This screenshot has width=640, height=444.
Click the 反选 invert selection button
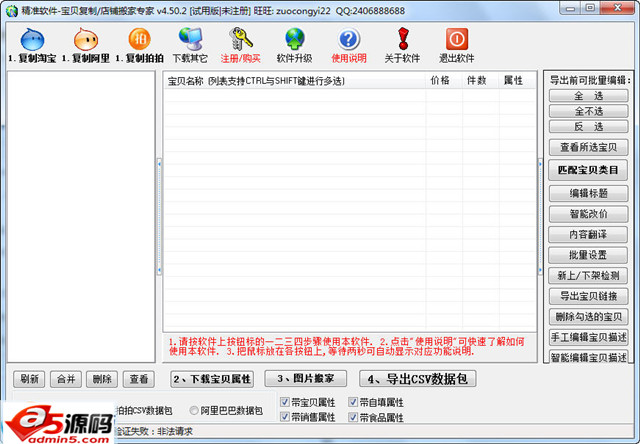[x=588, y=127]
